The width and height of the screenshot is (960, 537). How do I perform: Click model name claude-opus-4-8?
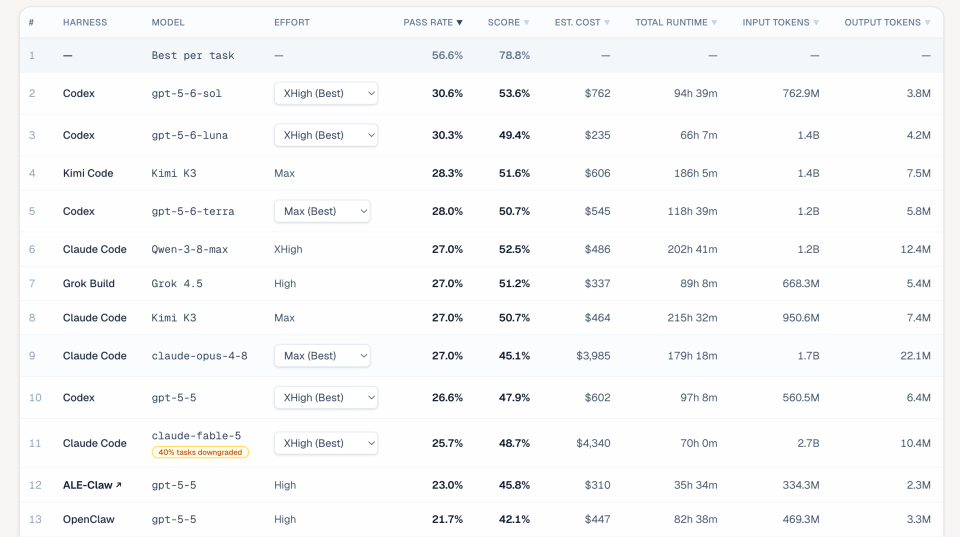[x=200, y=355]
